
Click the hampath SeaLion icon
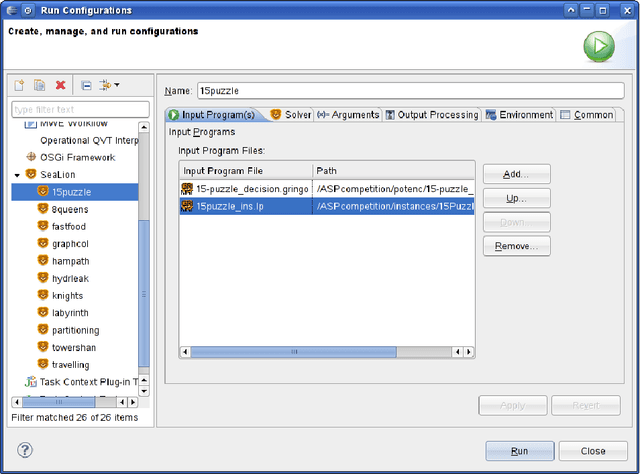pos(43,260)
